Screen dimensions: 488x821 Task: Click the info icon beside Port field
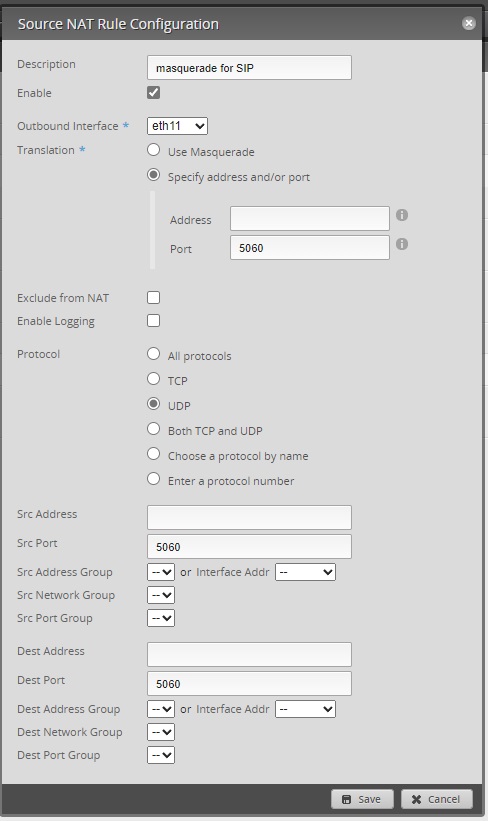[x=402, y=245]
